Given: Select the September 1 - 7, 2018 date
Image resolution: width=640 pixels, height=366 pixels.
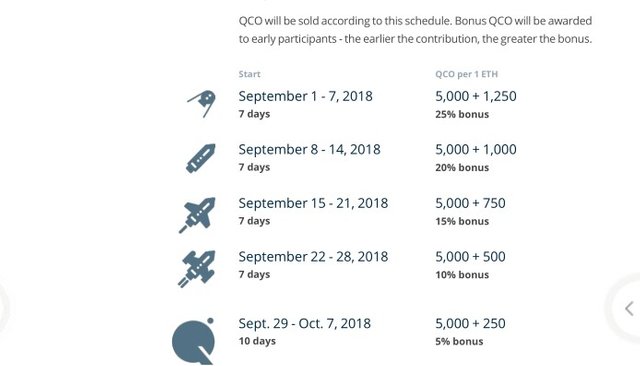Looking at the screenshot, I should [x=305, y=96].
